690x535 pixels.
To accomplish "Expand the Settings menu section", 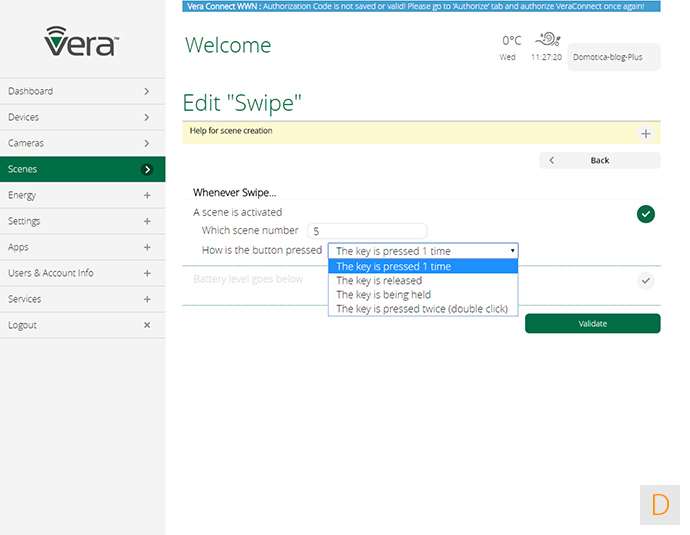I will [82, 221].
